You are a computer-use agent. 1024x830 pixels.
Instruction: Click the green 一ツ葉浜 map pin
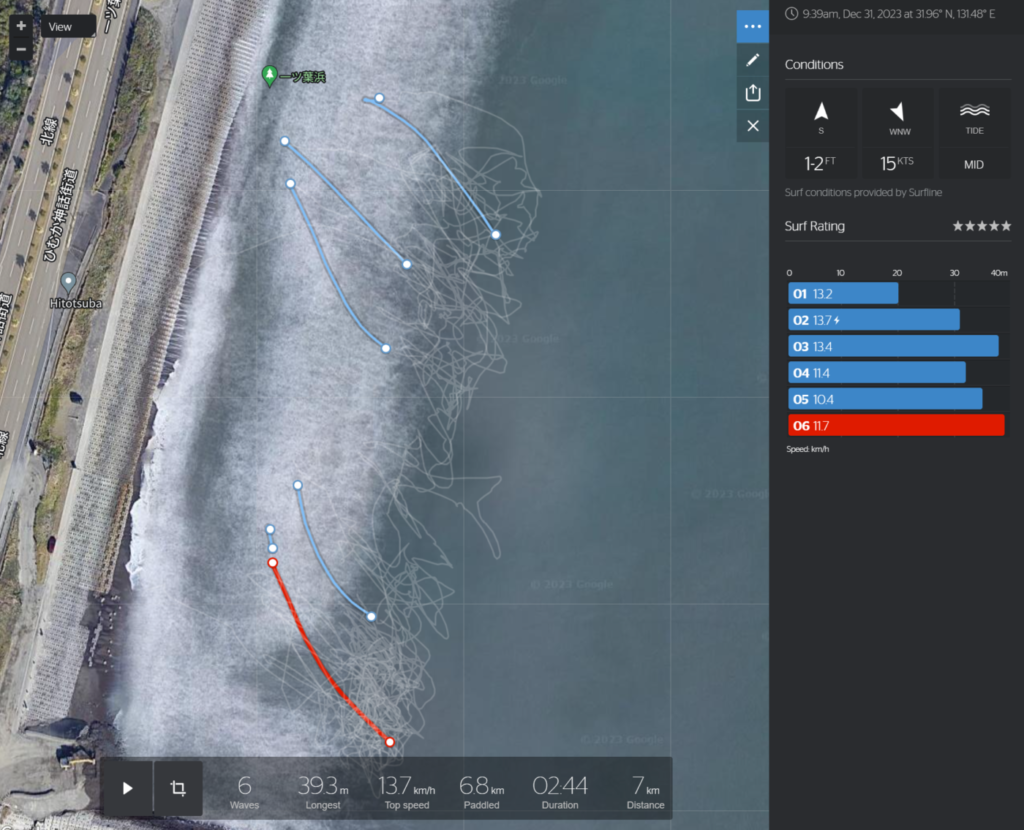tap(269, 75)
